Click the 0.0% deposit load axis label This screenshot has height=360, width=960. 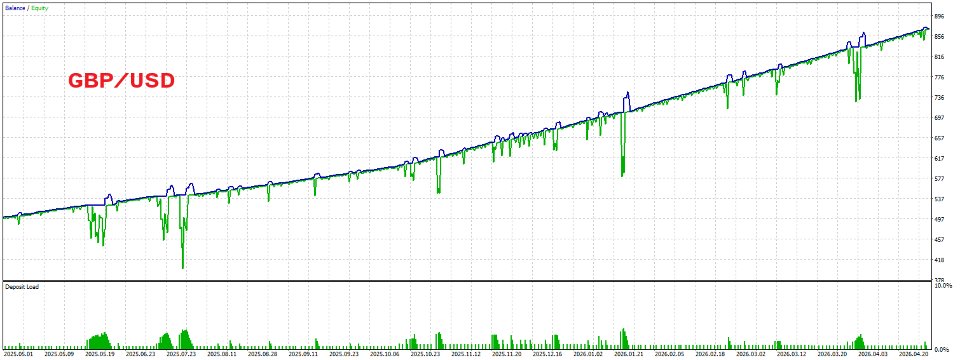click(943, 350)
